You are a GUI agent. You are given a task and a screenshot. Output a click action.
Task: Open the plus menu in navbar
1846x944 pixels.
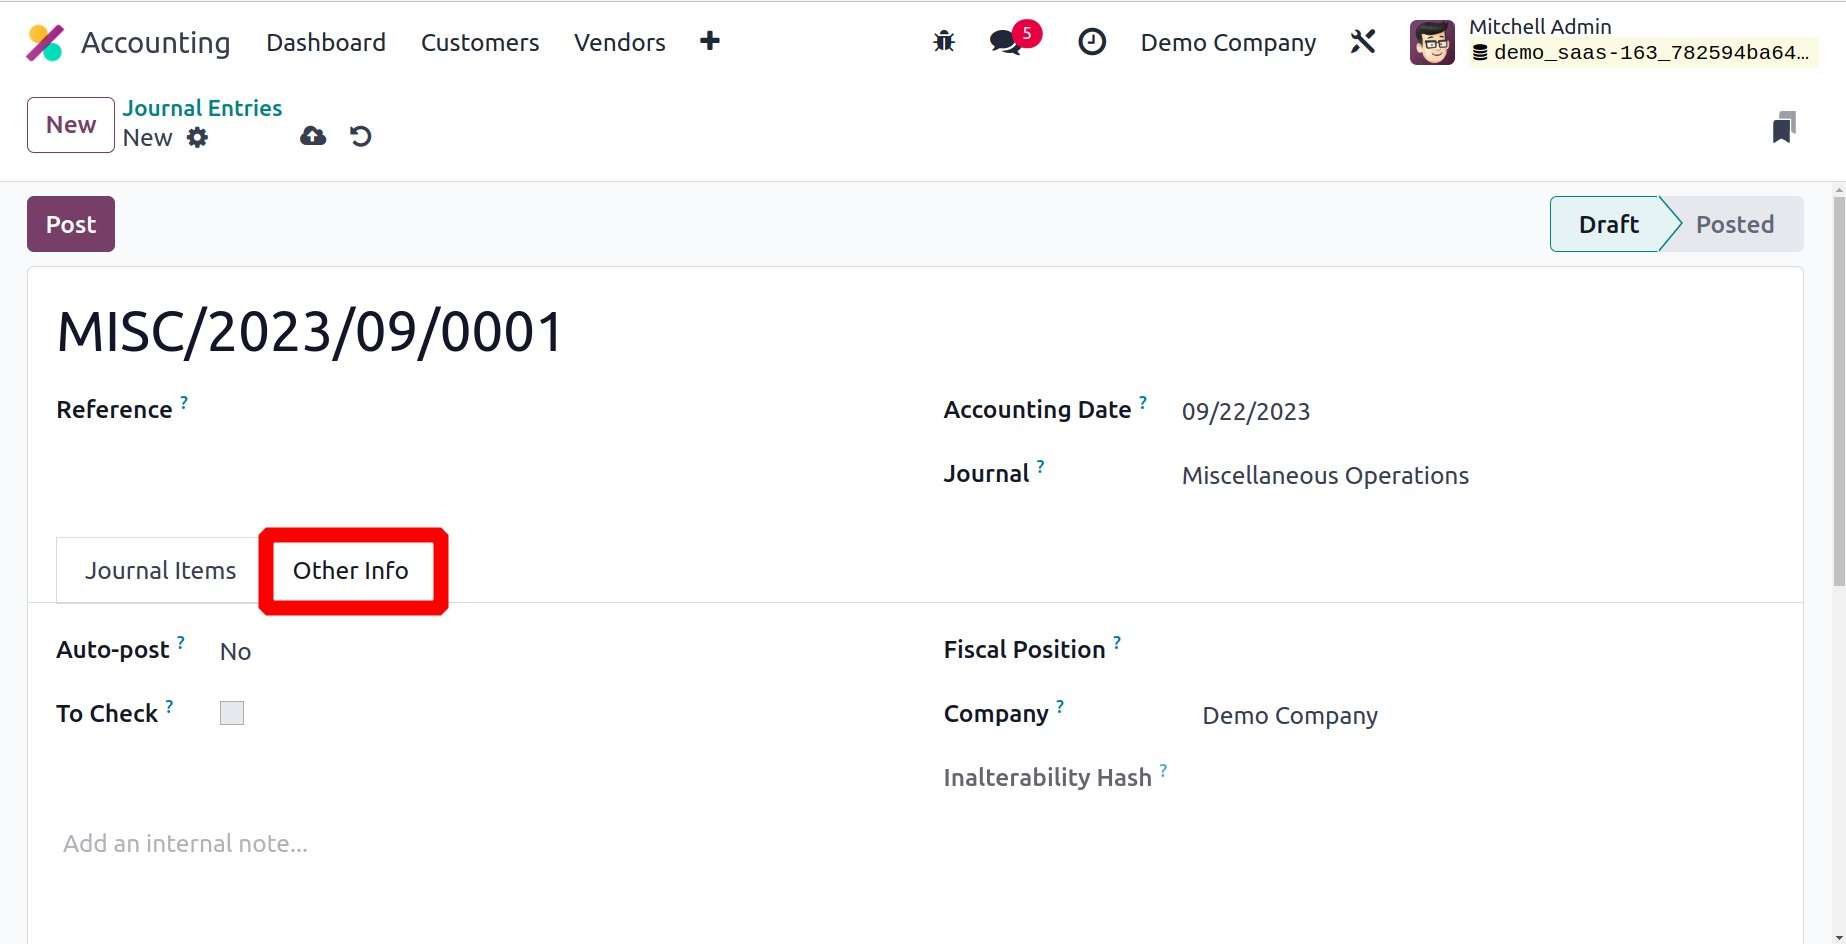click(709, 41)
